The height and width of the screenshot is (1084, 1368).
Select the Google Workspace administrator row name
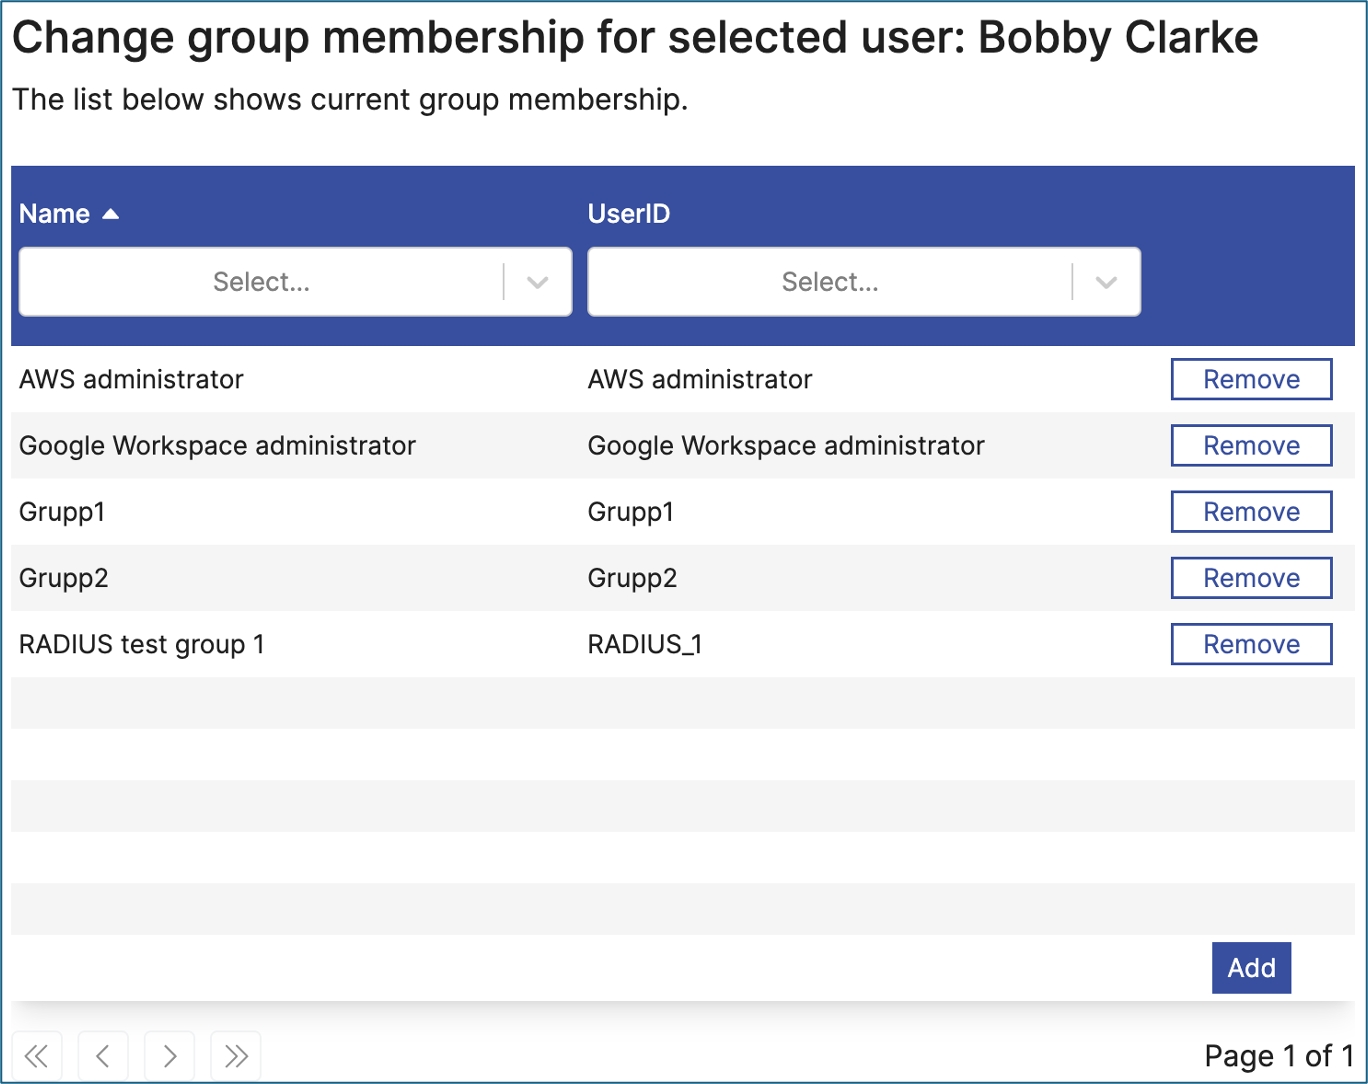pyautogui.click(x=217, y=446)
